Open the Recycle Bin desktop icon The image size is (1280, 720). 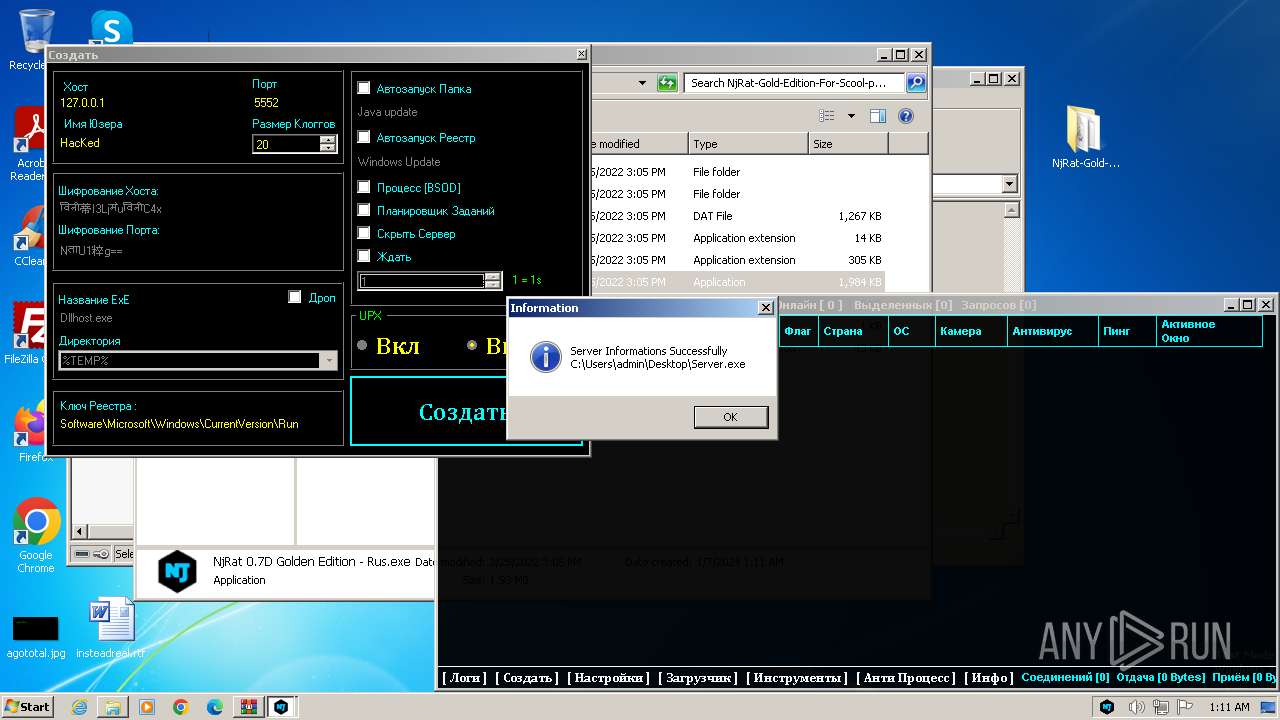point(35,40)
